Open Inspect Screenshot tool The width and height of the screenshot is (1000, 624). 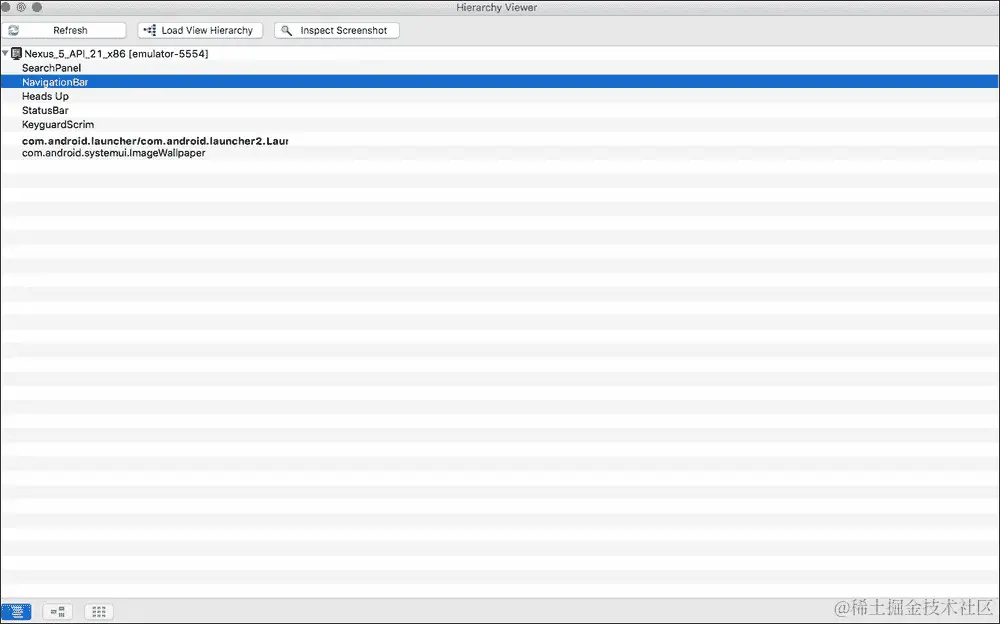click(337, 31)
